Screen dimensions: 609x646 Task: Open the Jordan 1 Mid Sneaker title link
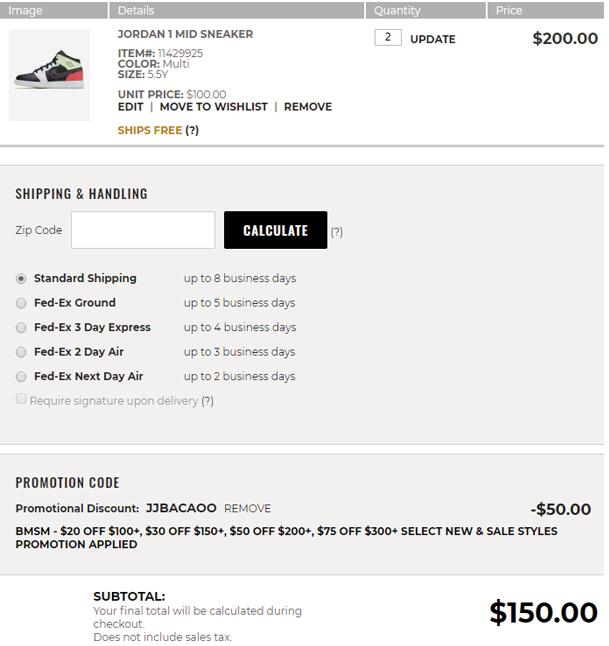tap(185, 34)
